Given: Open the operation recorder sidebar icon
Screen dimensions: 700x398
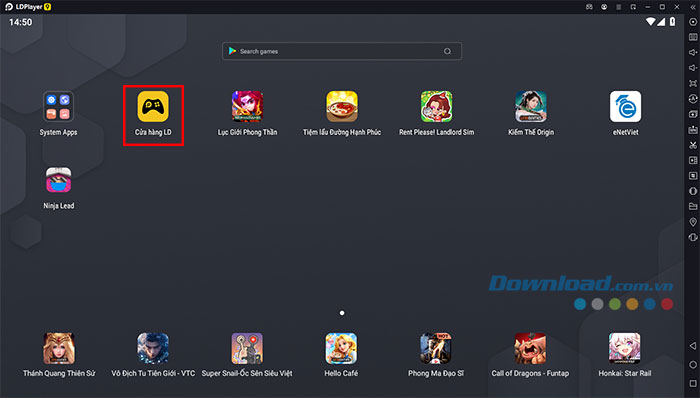Looking at the screenshot, I should (x=693, y=176).
